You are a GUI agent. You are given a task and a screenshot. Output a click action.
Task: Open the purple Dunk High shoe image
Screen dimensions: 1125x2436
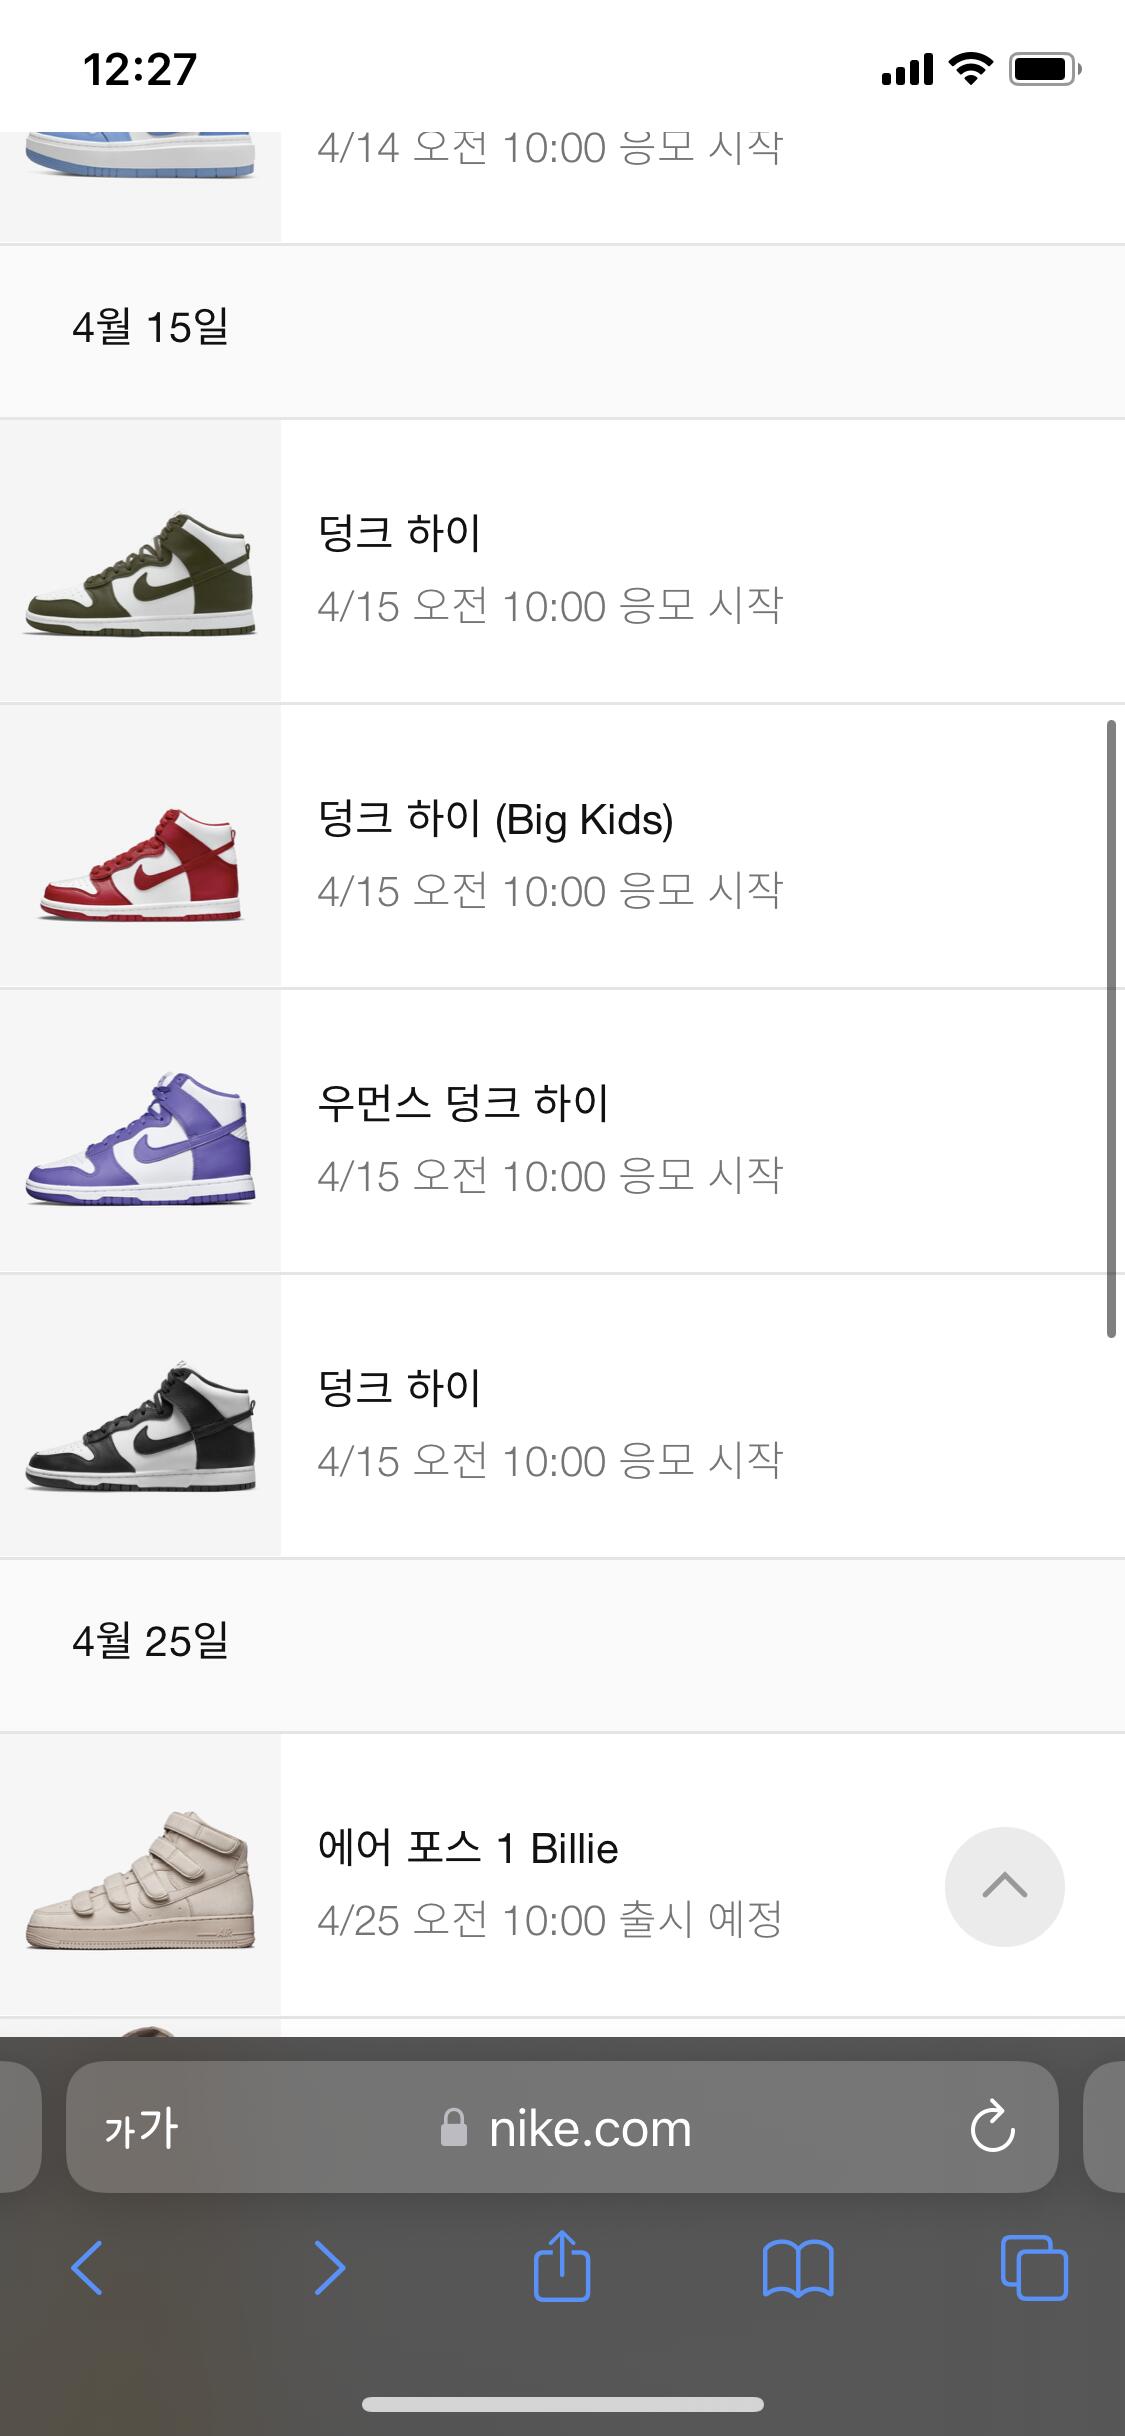[x=140, y=1132]
